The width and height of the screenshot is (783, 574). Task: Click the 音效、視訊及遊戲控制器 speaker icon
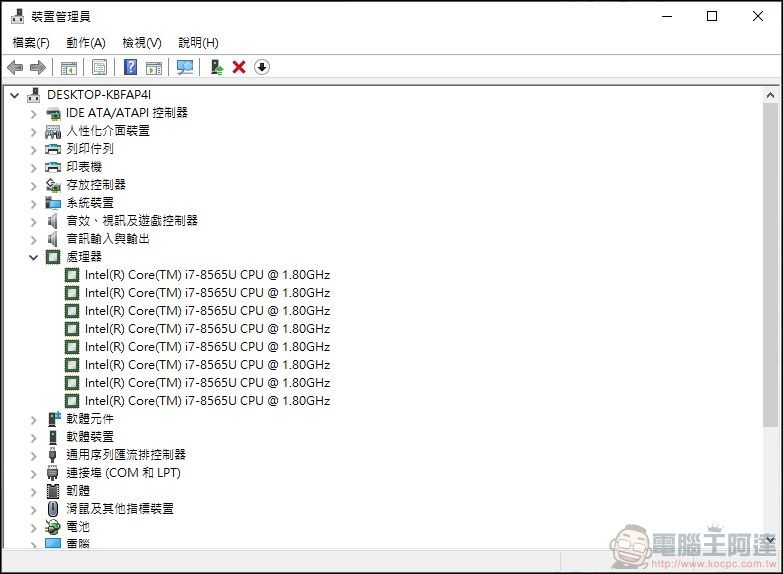click(52, 221)
